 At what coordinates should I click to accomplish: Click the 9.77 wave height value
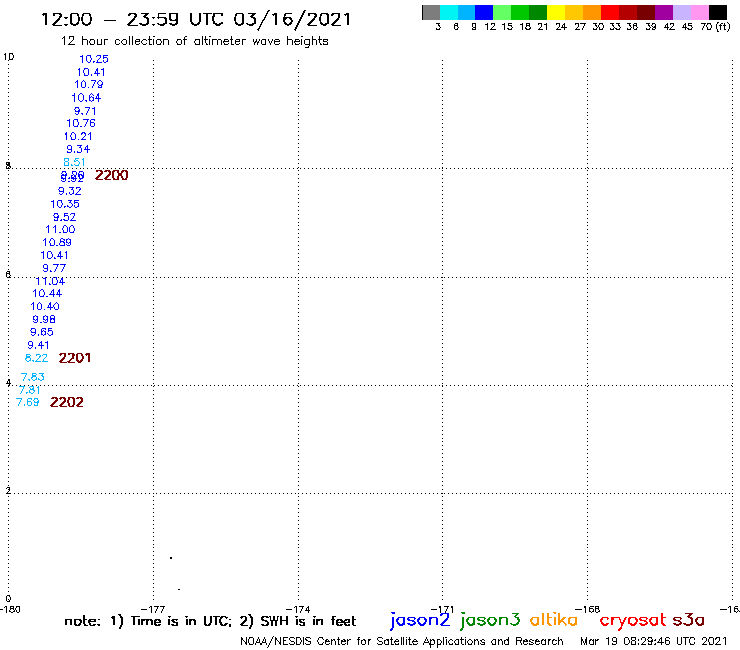tap(54, 268)
